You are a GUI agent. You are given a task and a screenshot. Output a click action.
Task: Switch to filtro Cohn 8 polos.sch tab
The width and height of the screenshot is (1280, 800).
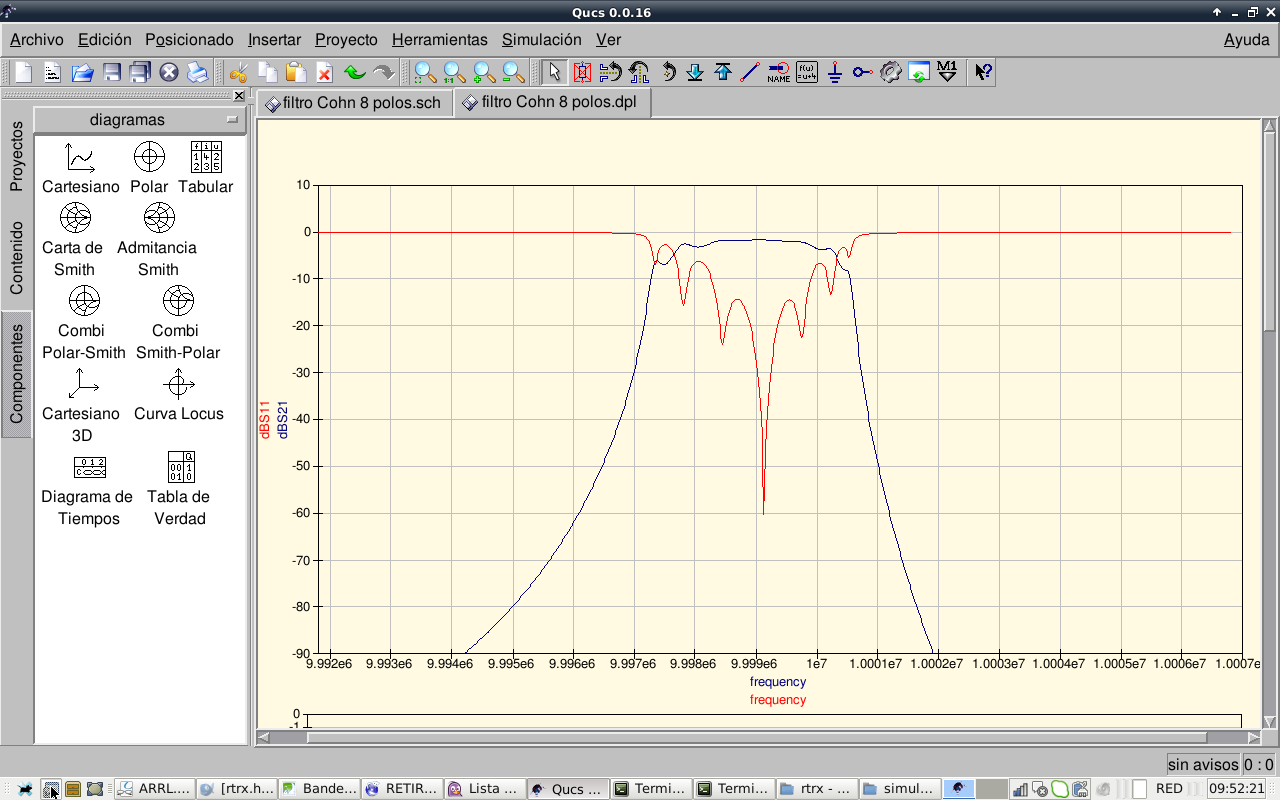point(353,103)
